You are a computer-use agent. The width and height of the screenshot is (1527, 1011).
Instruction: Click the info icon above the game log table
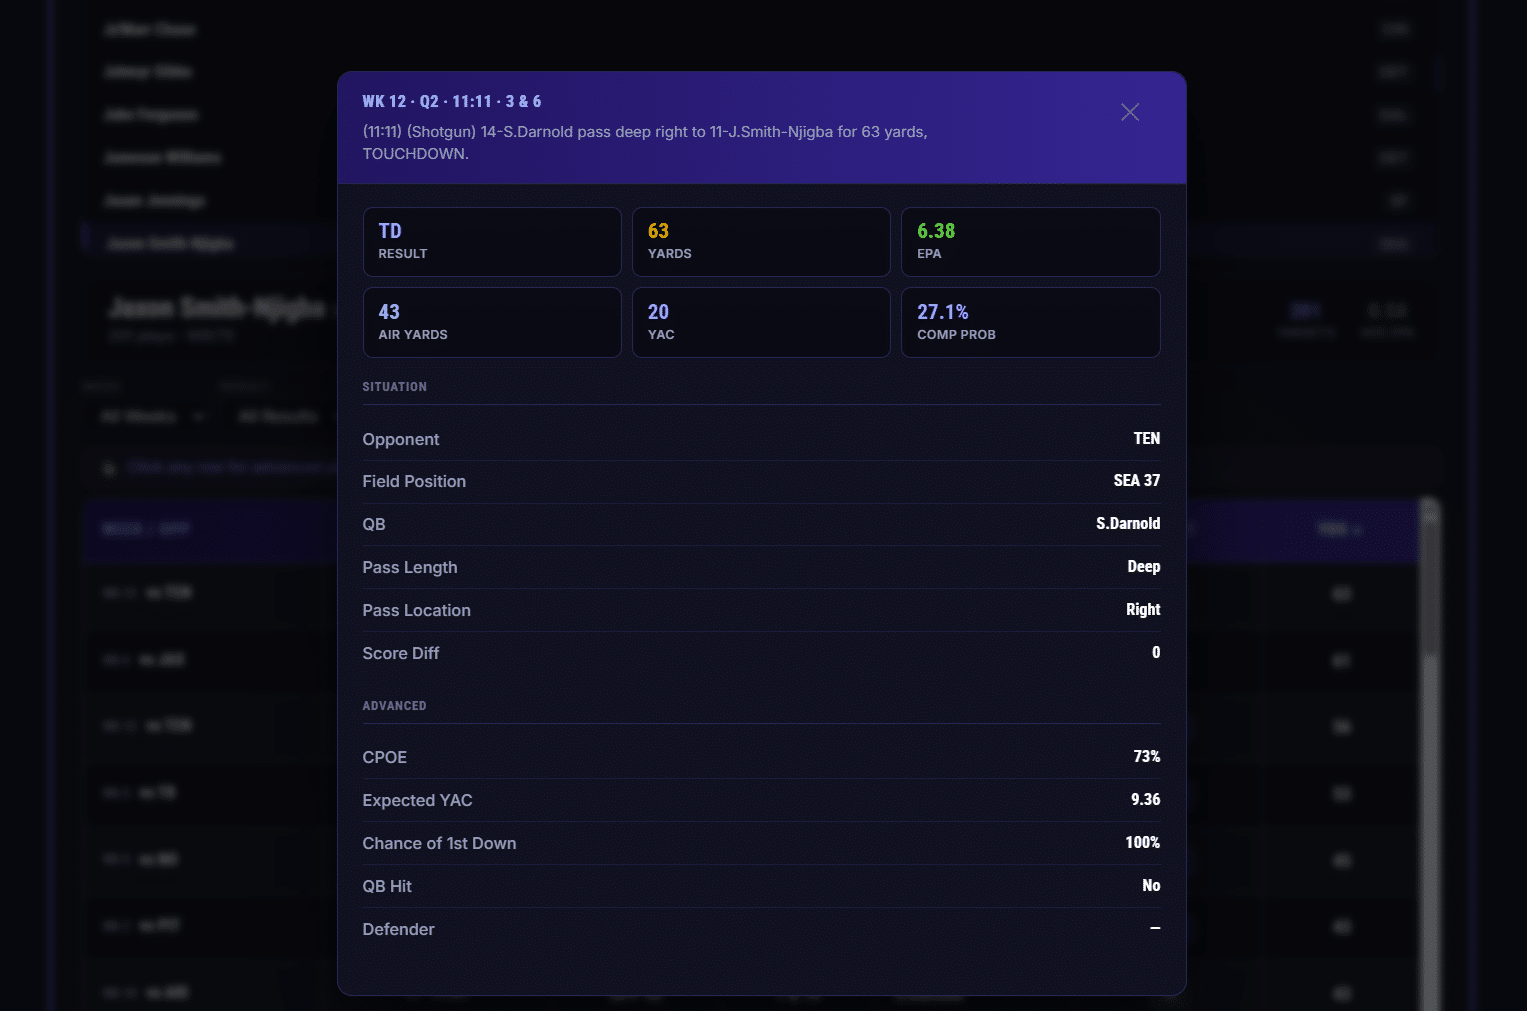click(108, 467)
